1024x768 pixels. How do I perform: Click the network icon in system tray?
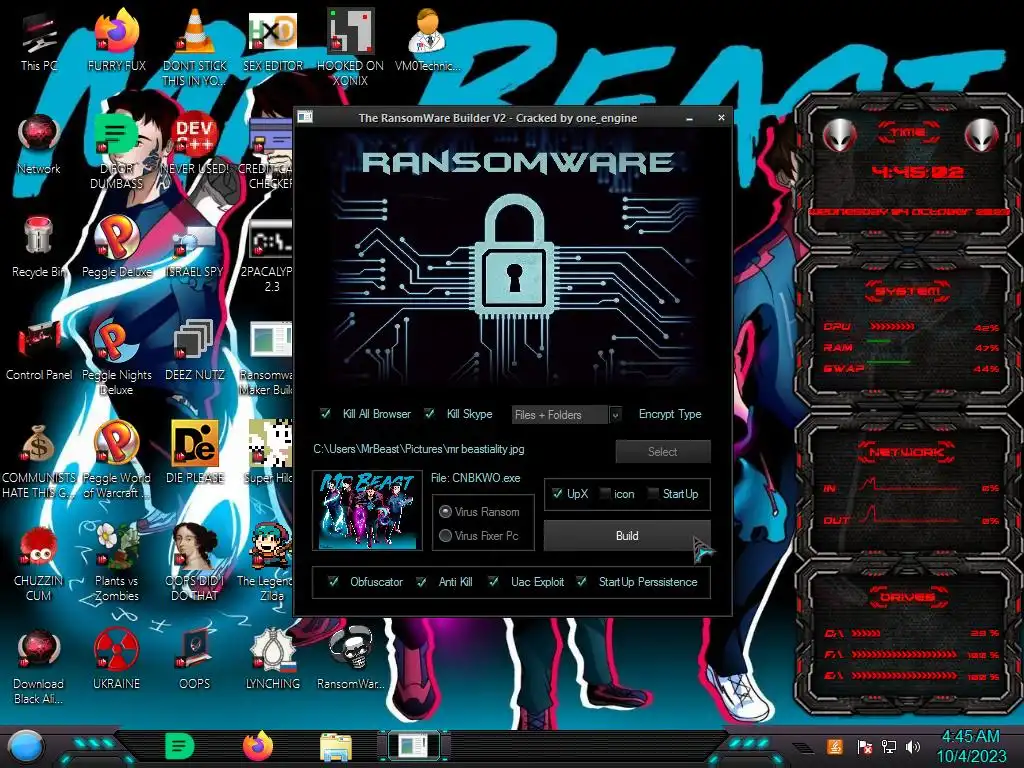coord(889,746)
